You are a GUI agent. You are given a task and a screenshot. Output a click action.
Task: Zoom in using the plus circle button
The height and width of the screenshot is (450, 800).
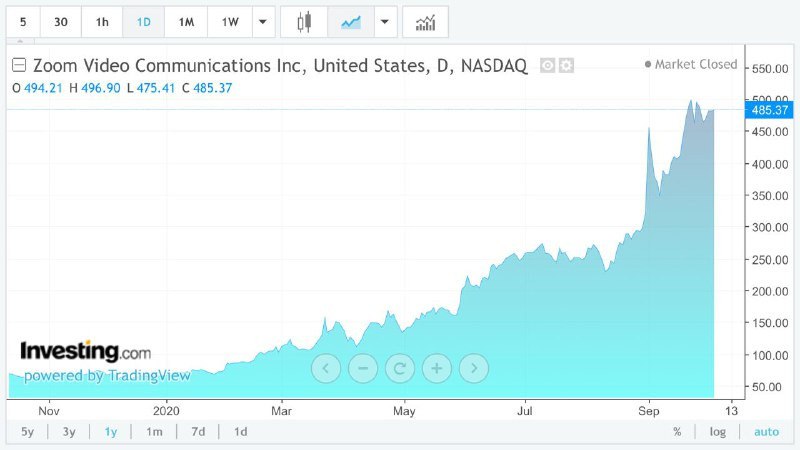coord(437,368)
